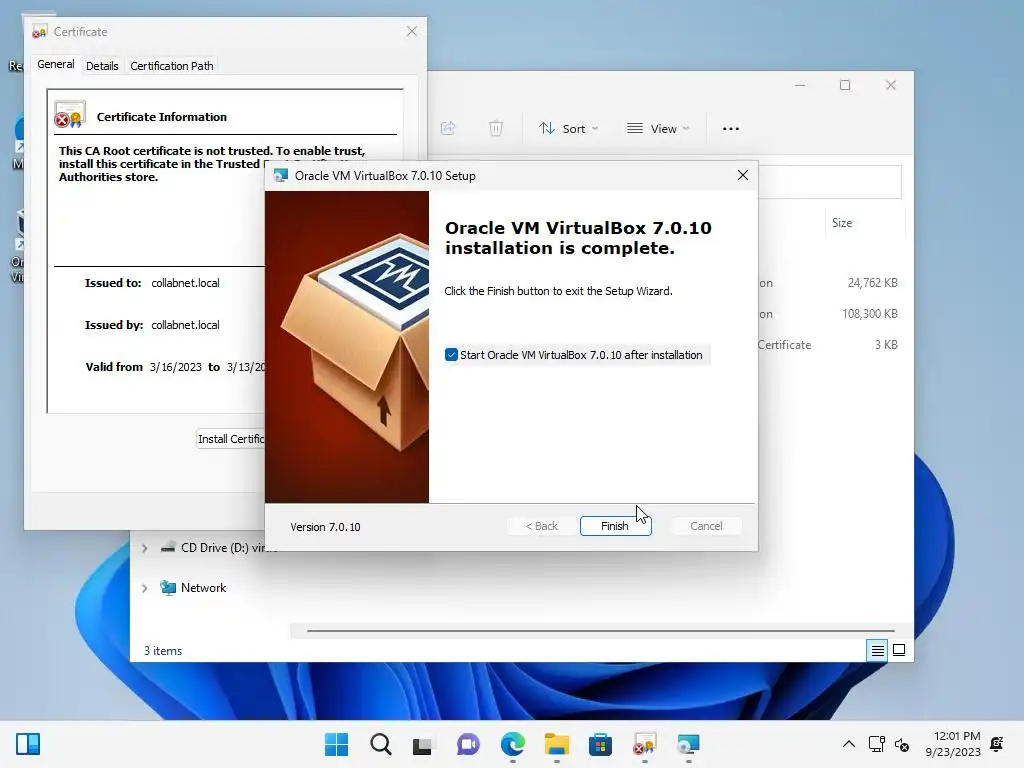Close the VirtualBox Setup dialog
Image resolution: width=1024 pixels, height=768 pixels.
(x=743, y=175)
